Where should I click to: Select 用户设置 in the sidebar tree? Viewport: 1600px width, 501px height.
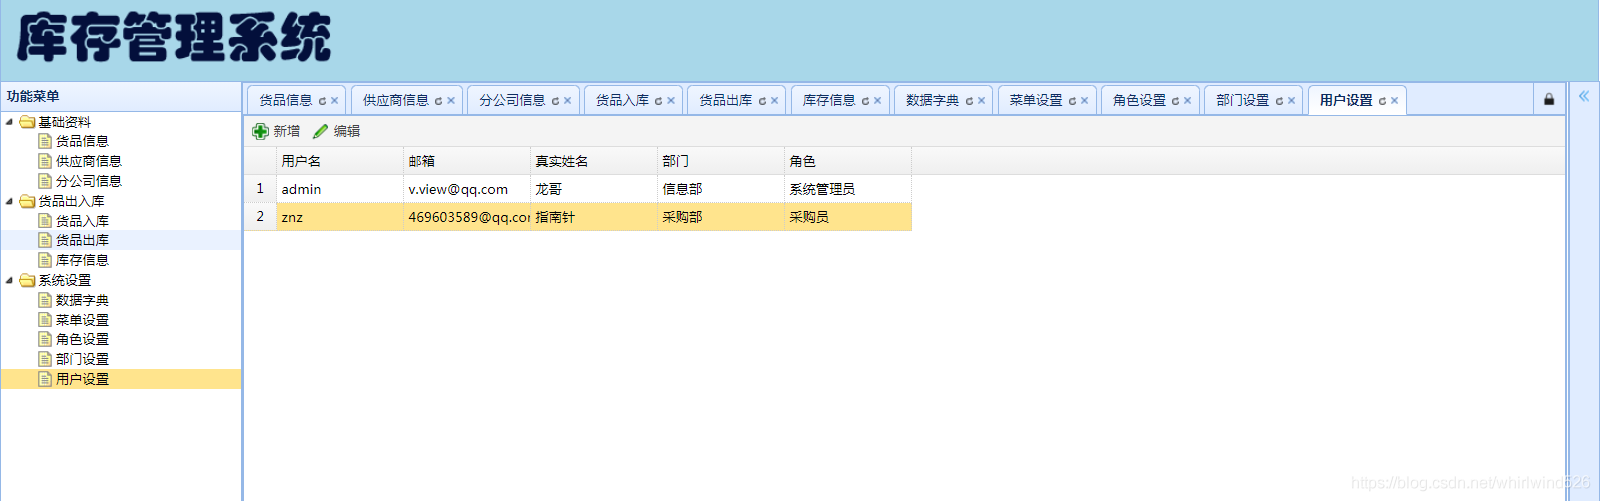(82, 379)
